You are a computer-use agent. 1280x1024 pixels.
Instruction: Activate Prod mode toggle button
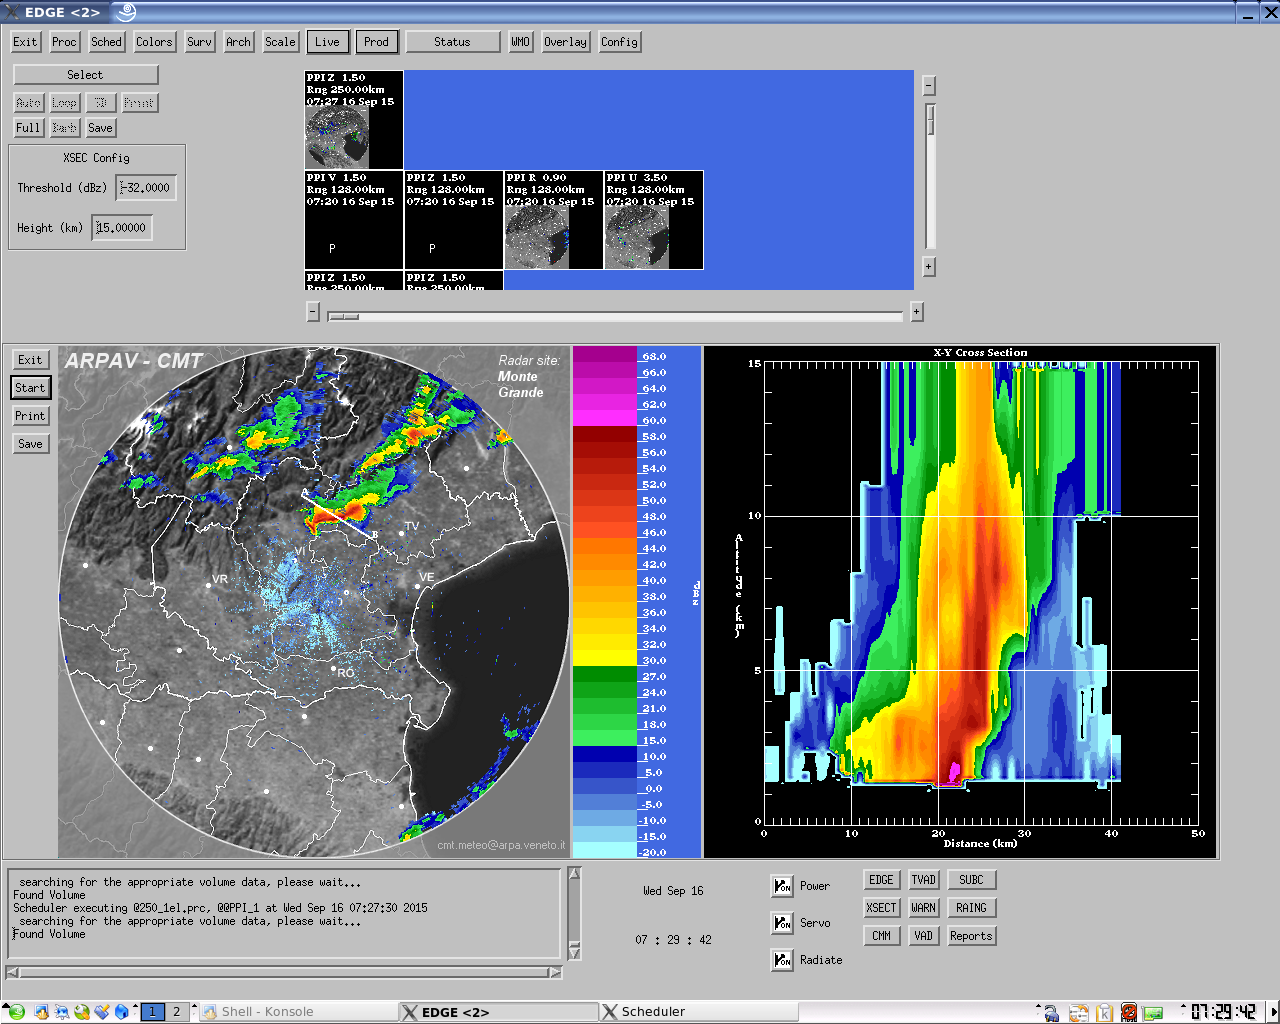(x=376, y=42)
